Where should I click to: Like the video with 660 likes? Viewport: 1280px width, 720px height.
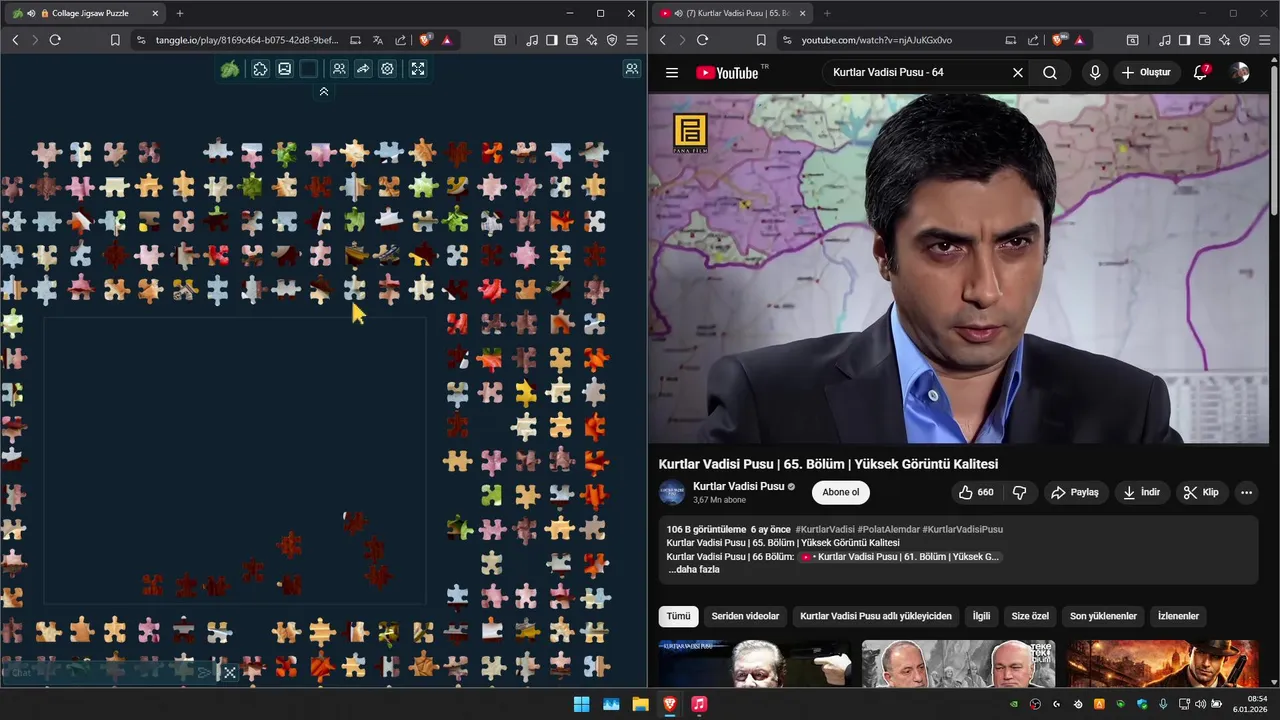click(976, 492)
